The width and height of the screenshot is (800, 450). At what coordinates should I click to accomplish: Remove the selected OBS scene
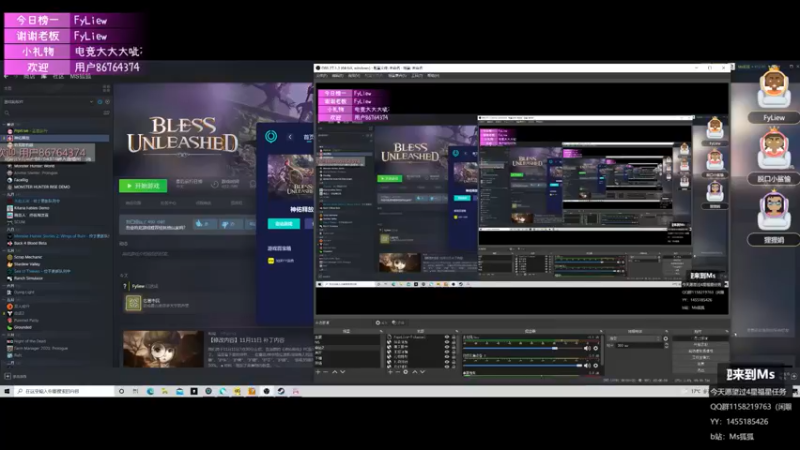[x=326, y=372]
